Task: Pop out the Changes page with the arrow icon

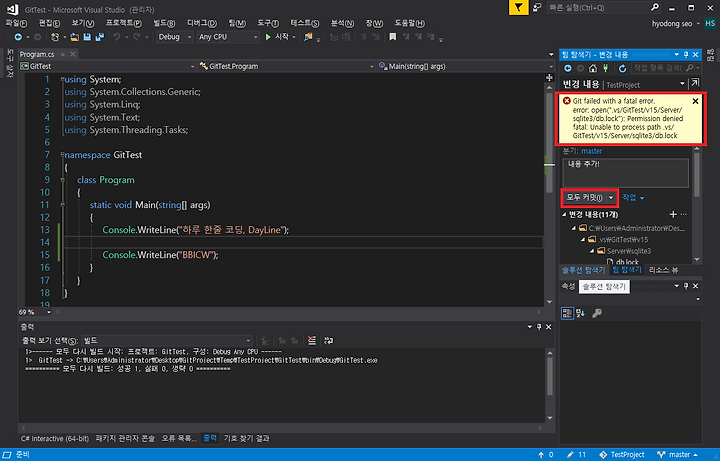Action: 695,82
